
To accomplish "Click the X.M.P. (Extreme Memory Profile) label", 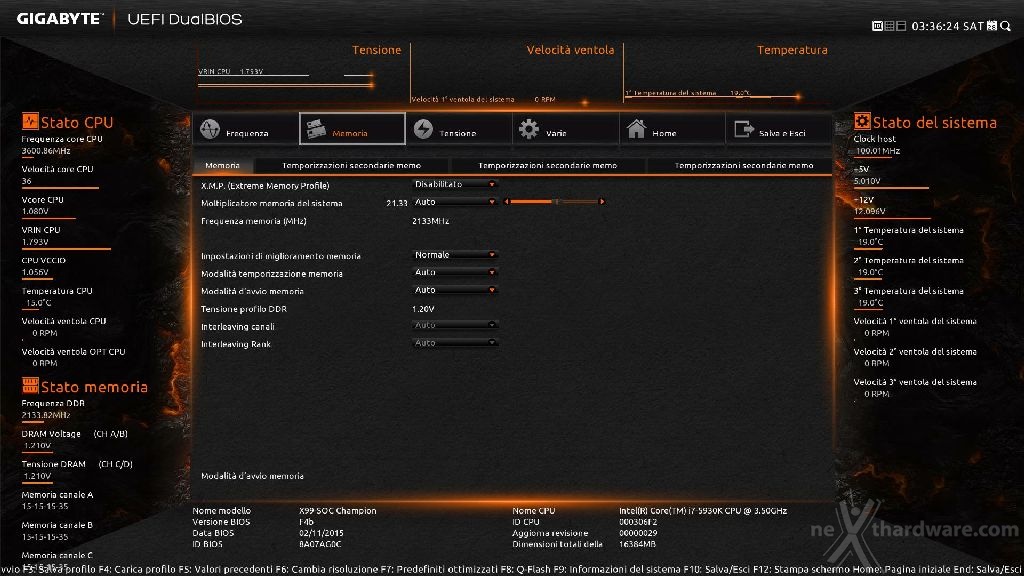I will (x=265, y=185).
